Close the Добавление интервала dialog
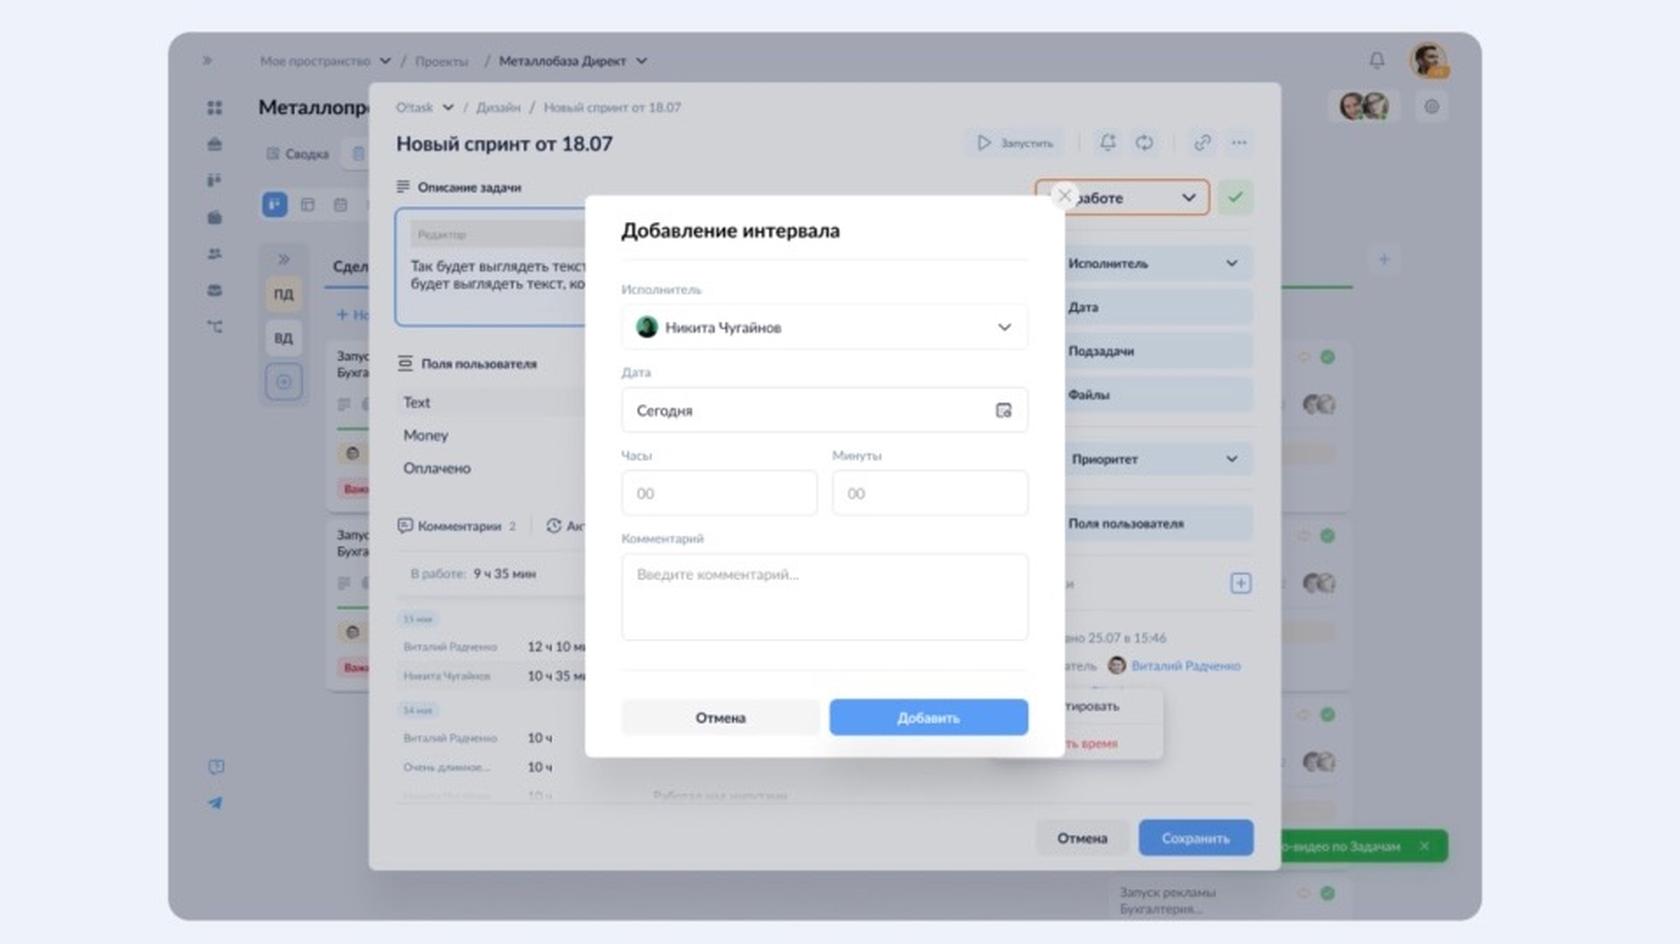1680x944 pixels. click(x=1064, y=196)
